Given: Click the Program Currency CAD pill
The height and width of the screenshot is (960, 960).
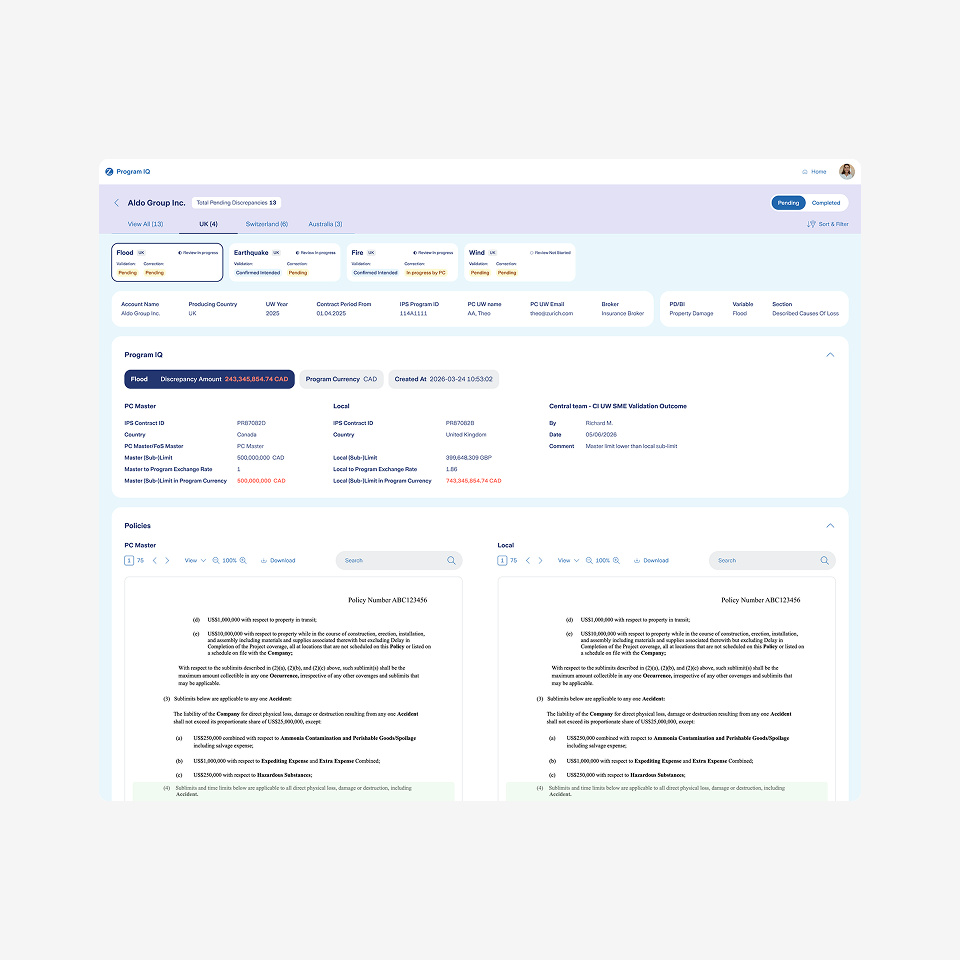Looking at the screenshot, I should click(x=342, y=379).
